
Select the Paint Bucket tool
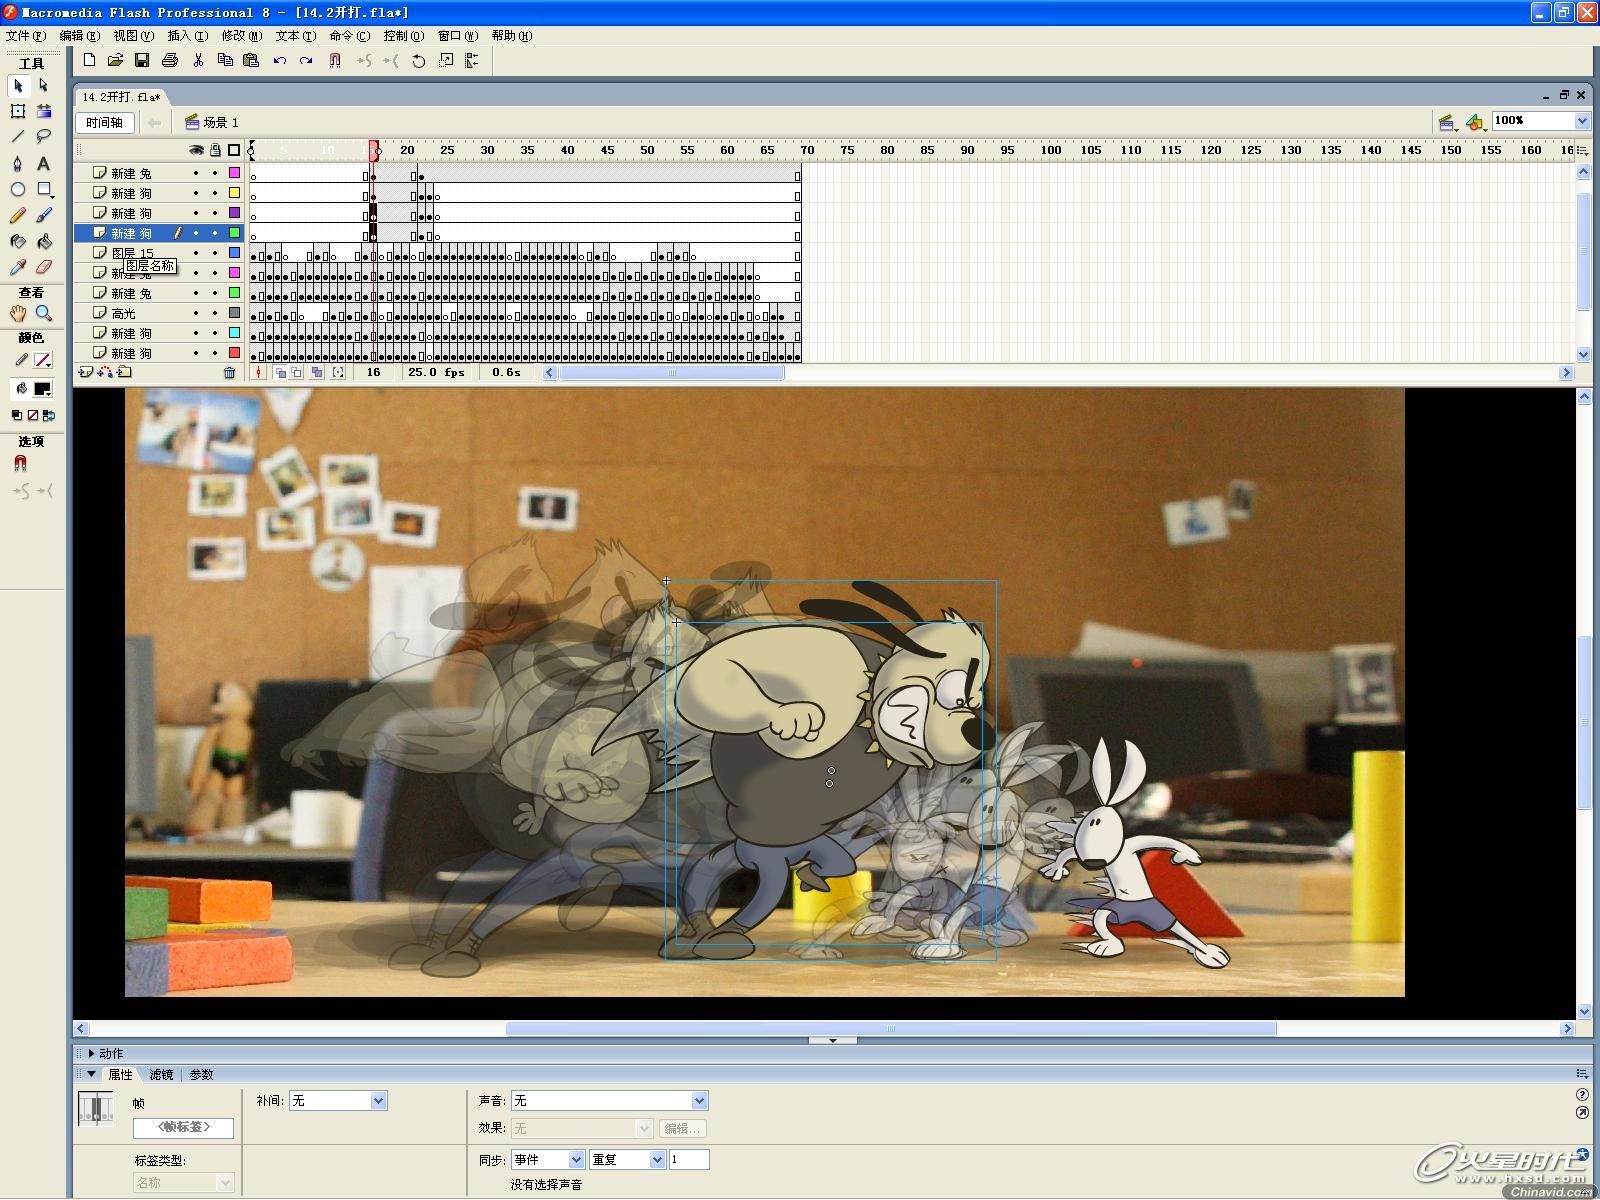(x=44, y=241)
